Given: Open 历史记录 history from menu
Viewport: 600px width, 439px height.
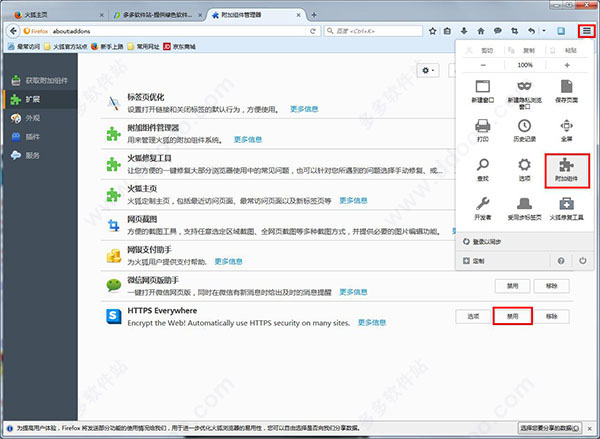Looking at the screenshot, I should 524,131.
